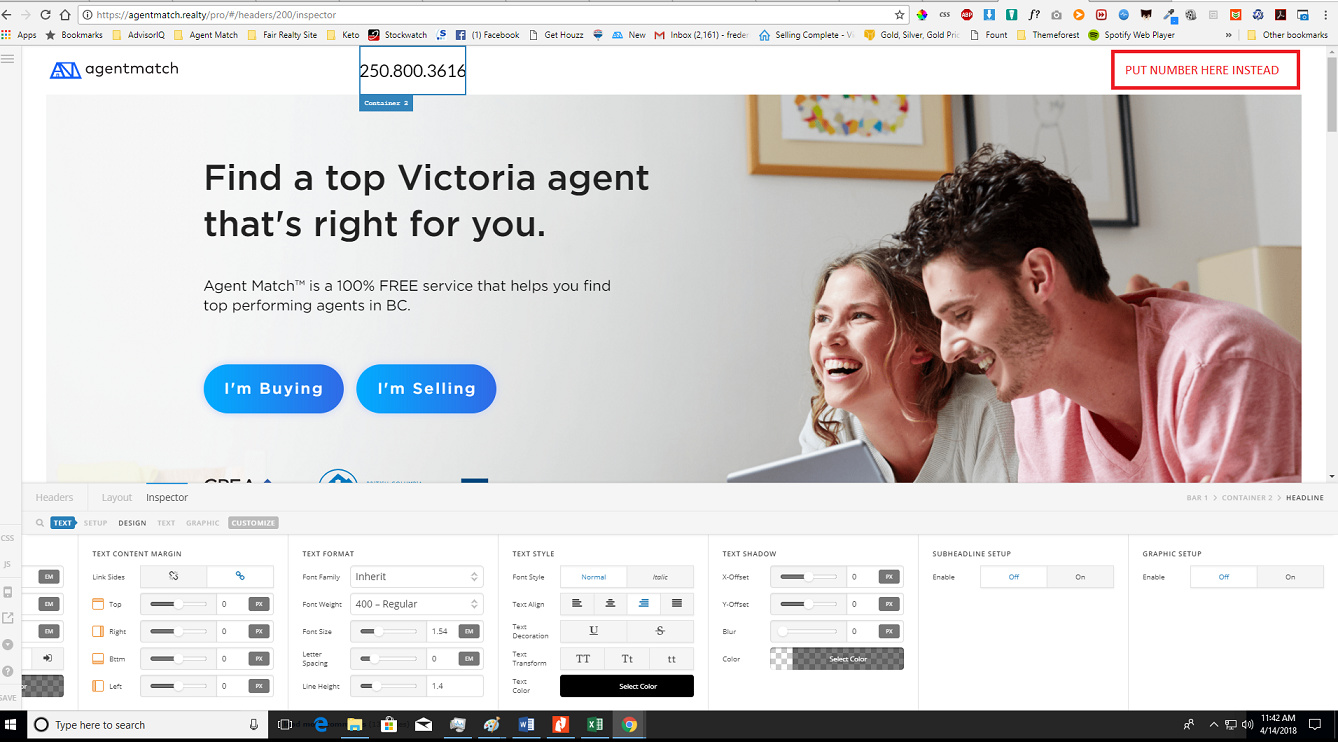Open the Headers tab
This screenshot has height=742, width=1338.
[x=54, y=497]
